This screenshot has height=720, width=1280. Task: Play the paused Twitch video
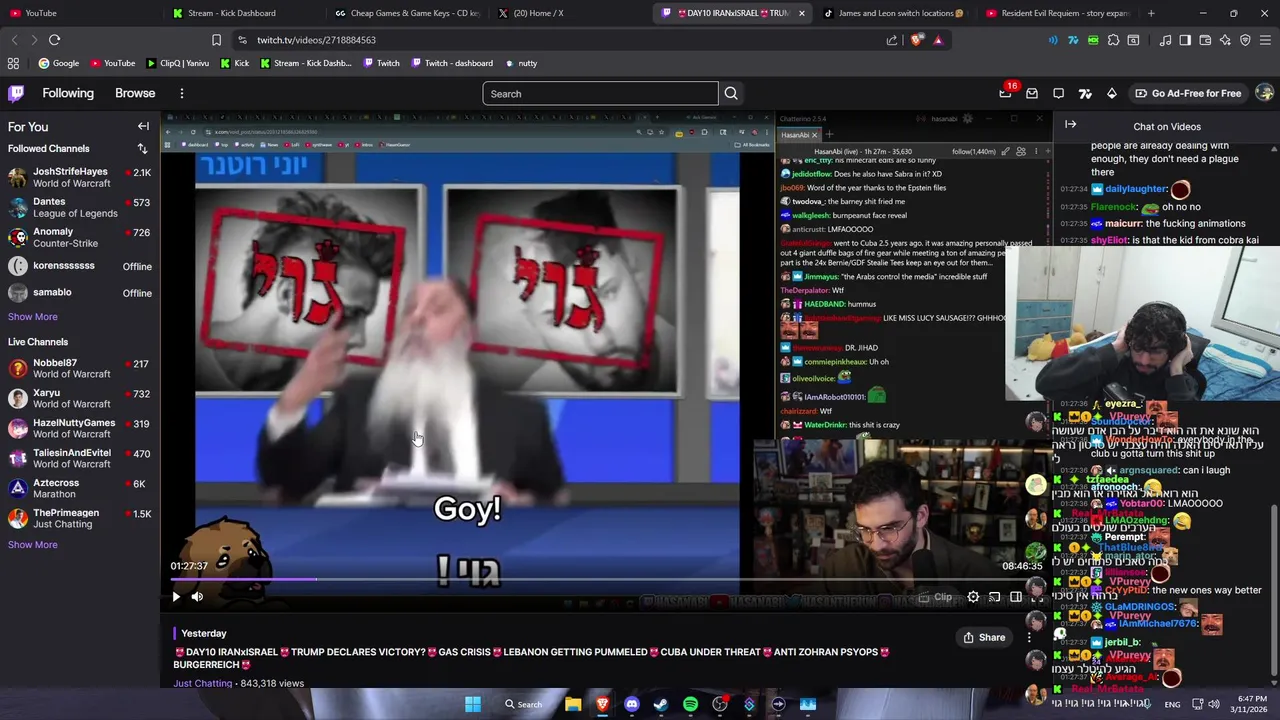point(176,597)
